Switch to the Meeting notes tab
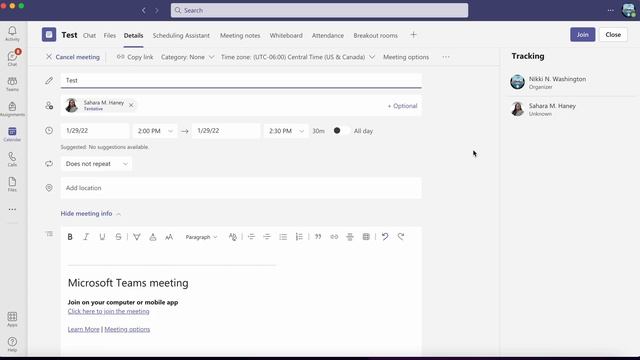 point(240,36)
